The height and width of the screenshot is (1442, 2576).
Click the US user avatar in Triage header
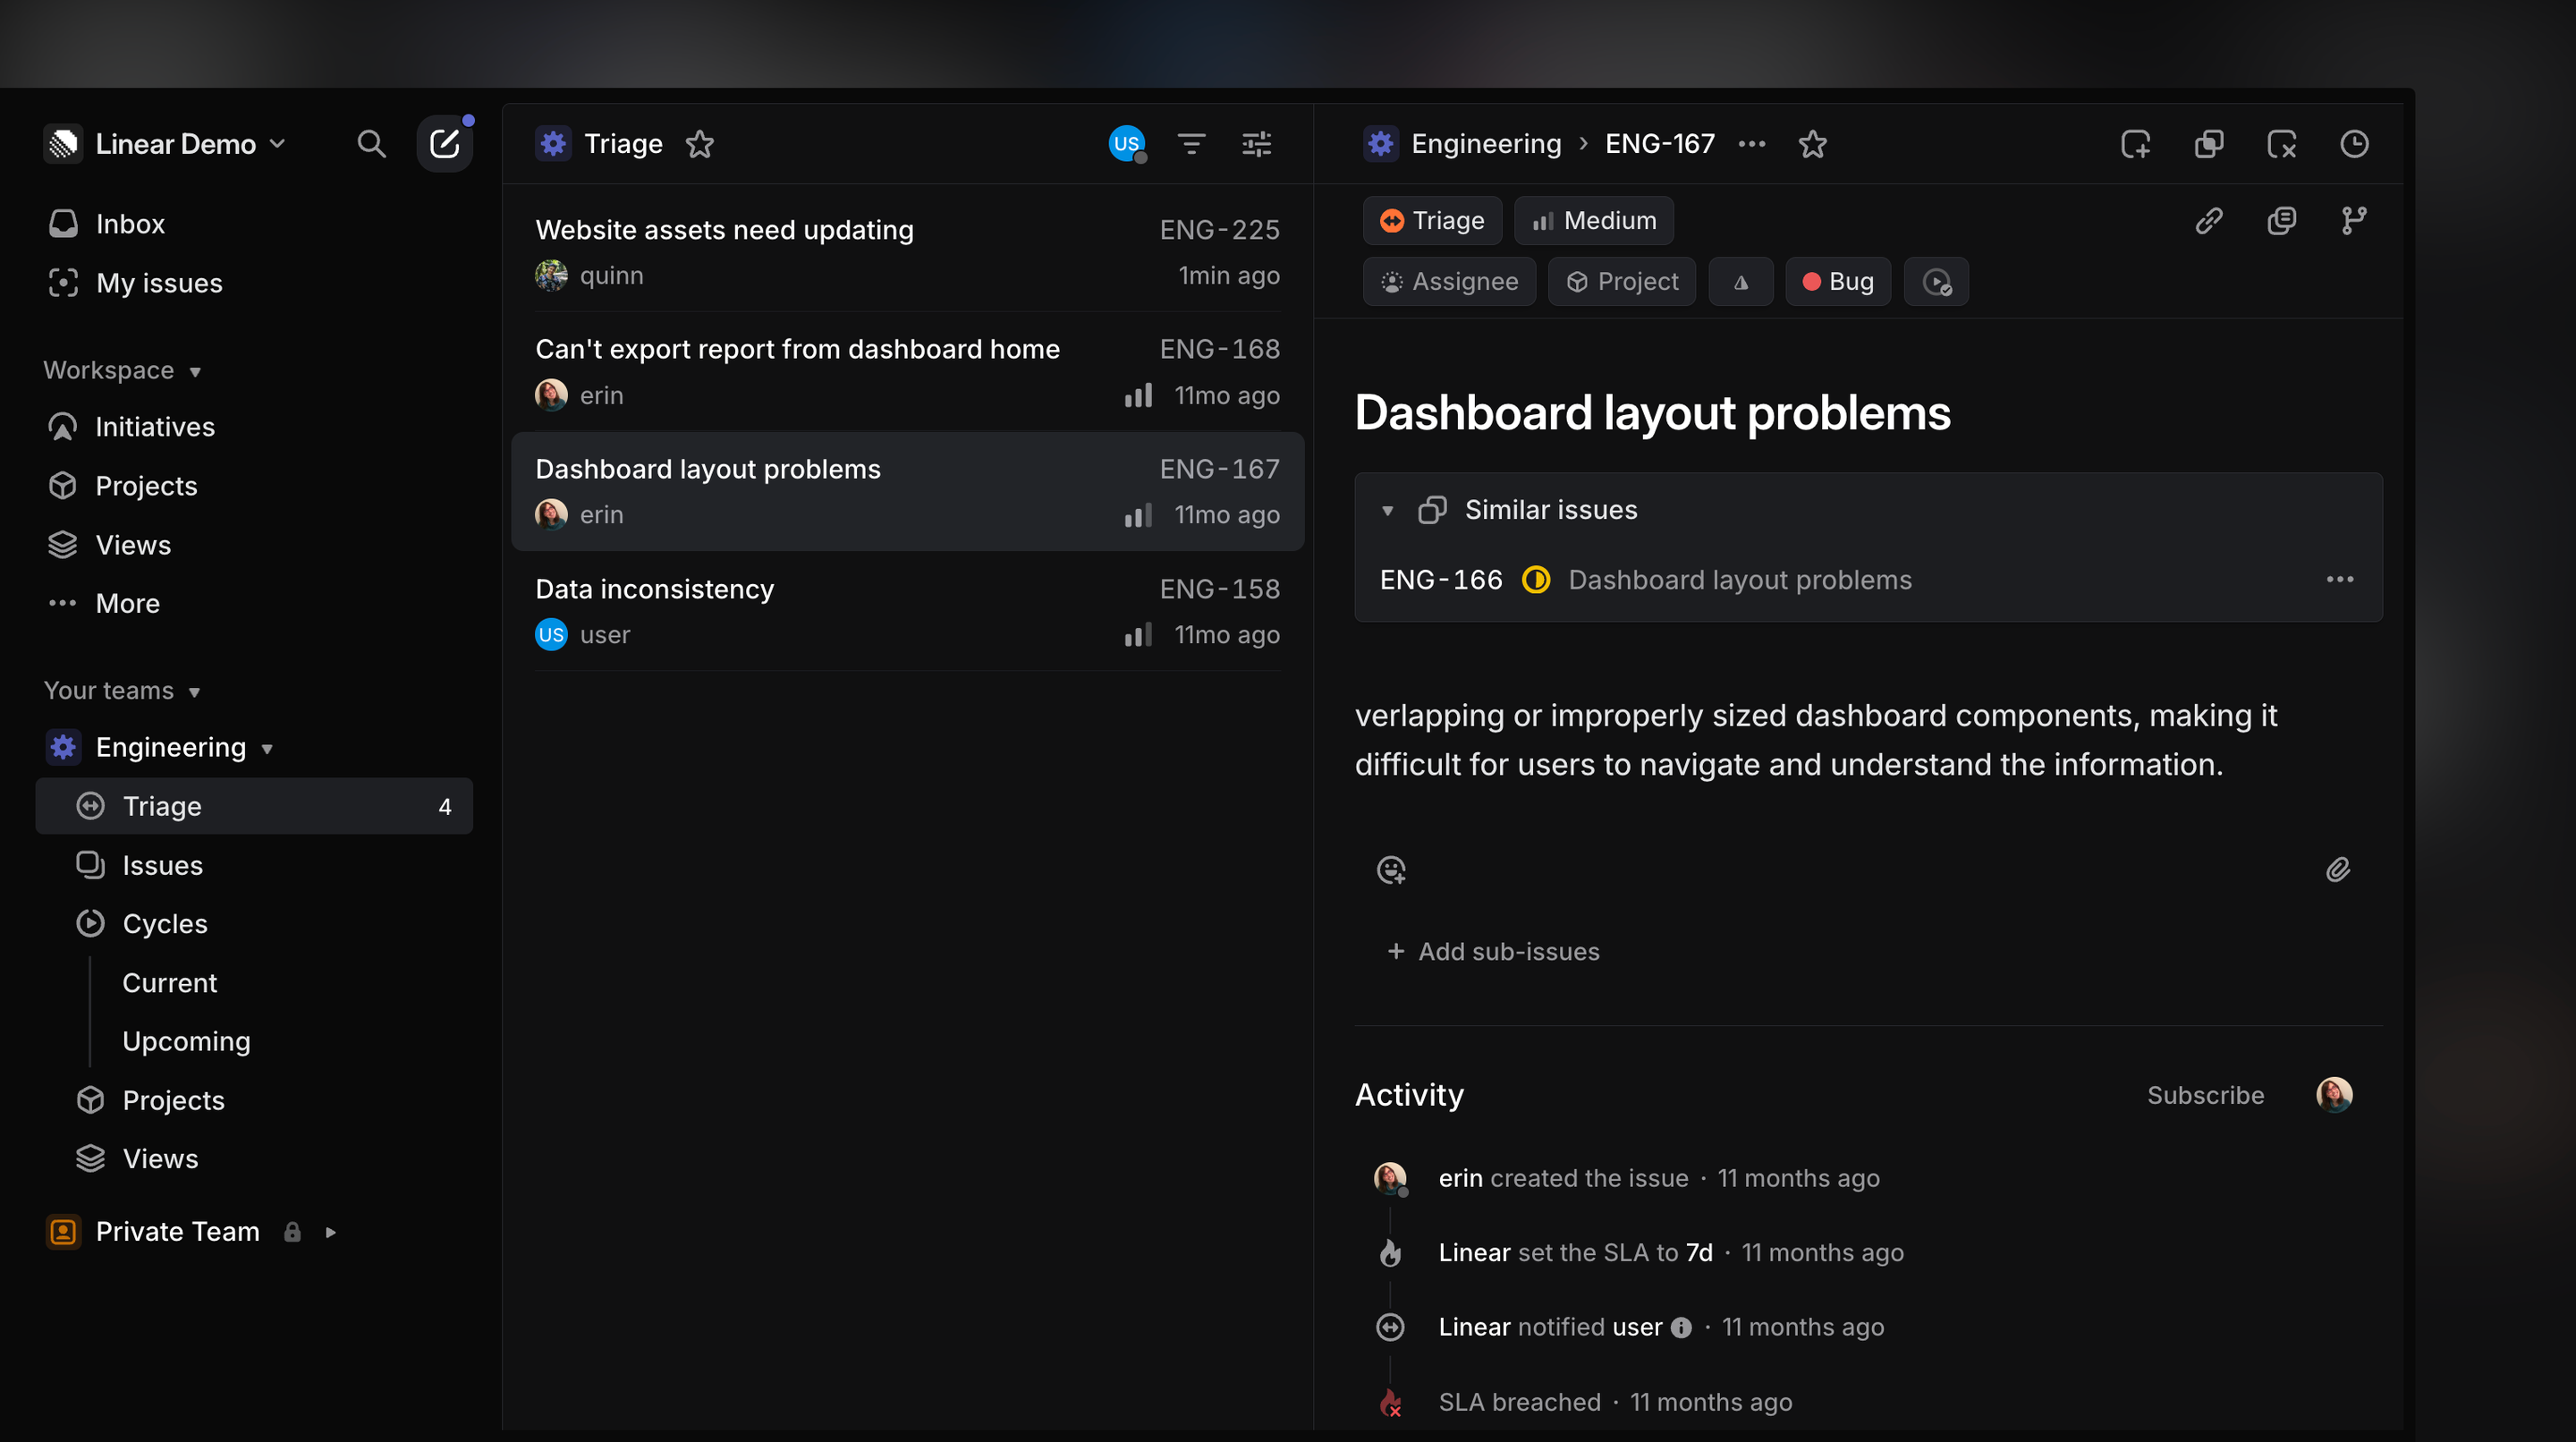1127,144
